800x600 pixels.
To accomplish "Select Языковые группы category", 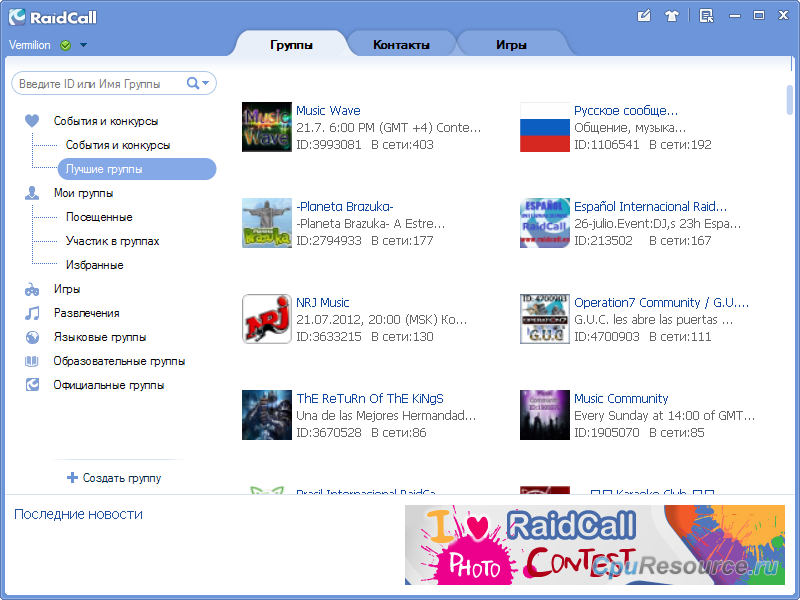I will coord(100,337).
